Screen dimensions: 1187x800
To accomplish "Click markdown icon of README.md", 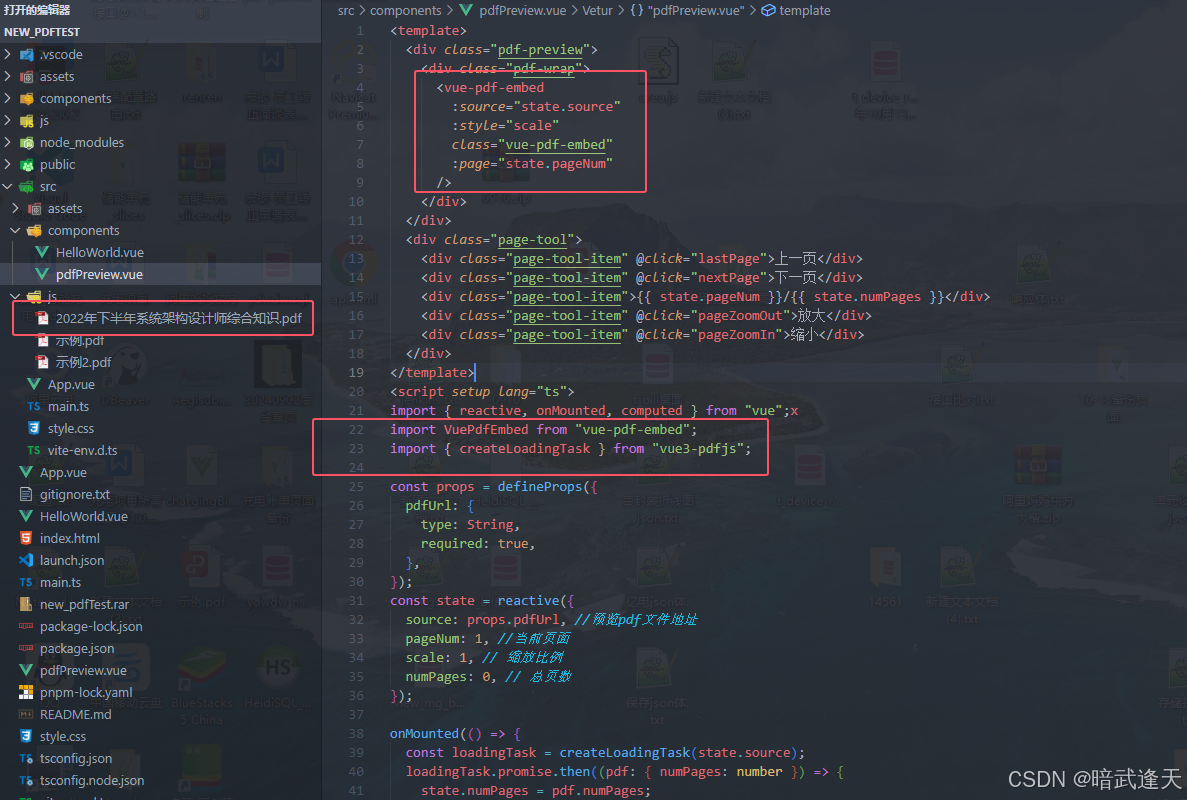I will coord(26,714).
